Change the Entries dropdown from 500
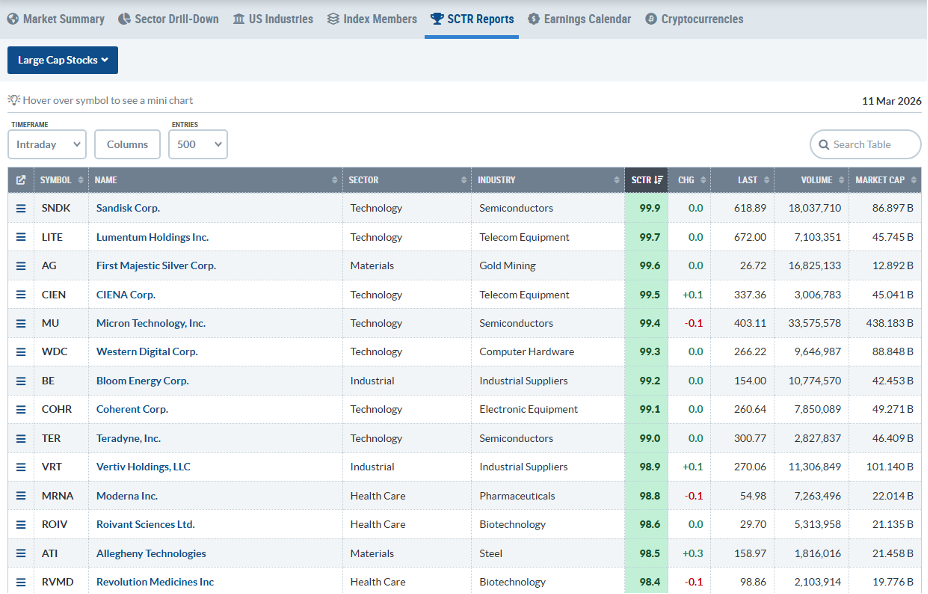Image resolution: width=928 pixels, height=594 pixels. tap(197, 144)
